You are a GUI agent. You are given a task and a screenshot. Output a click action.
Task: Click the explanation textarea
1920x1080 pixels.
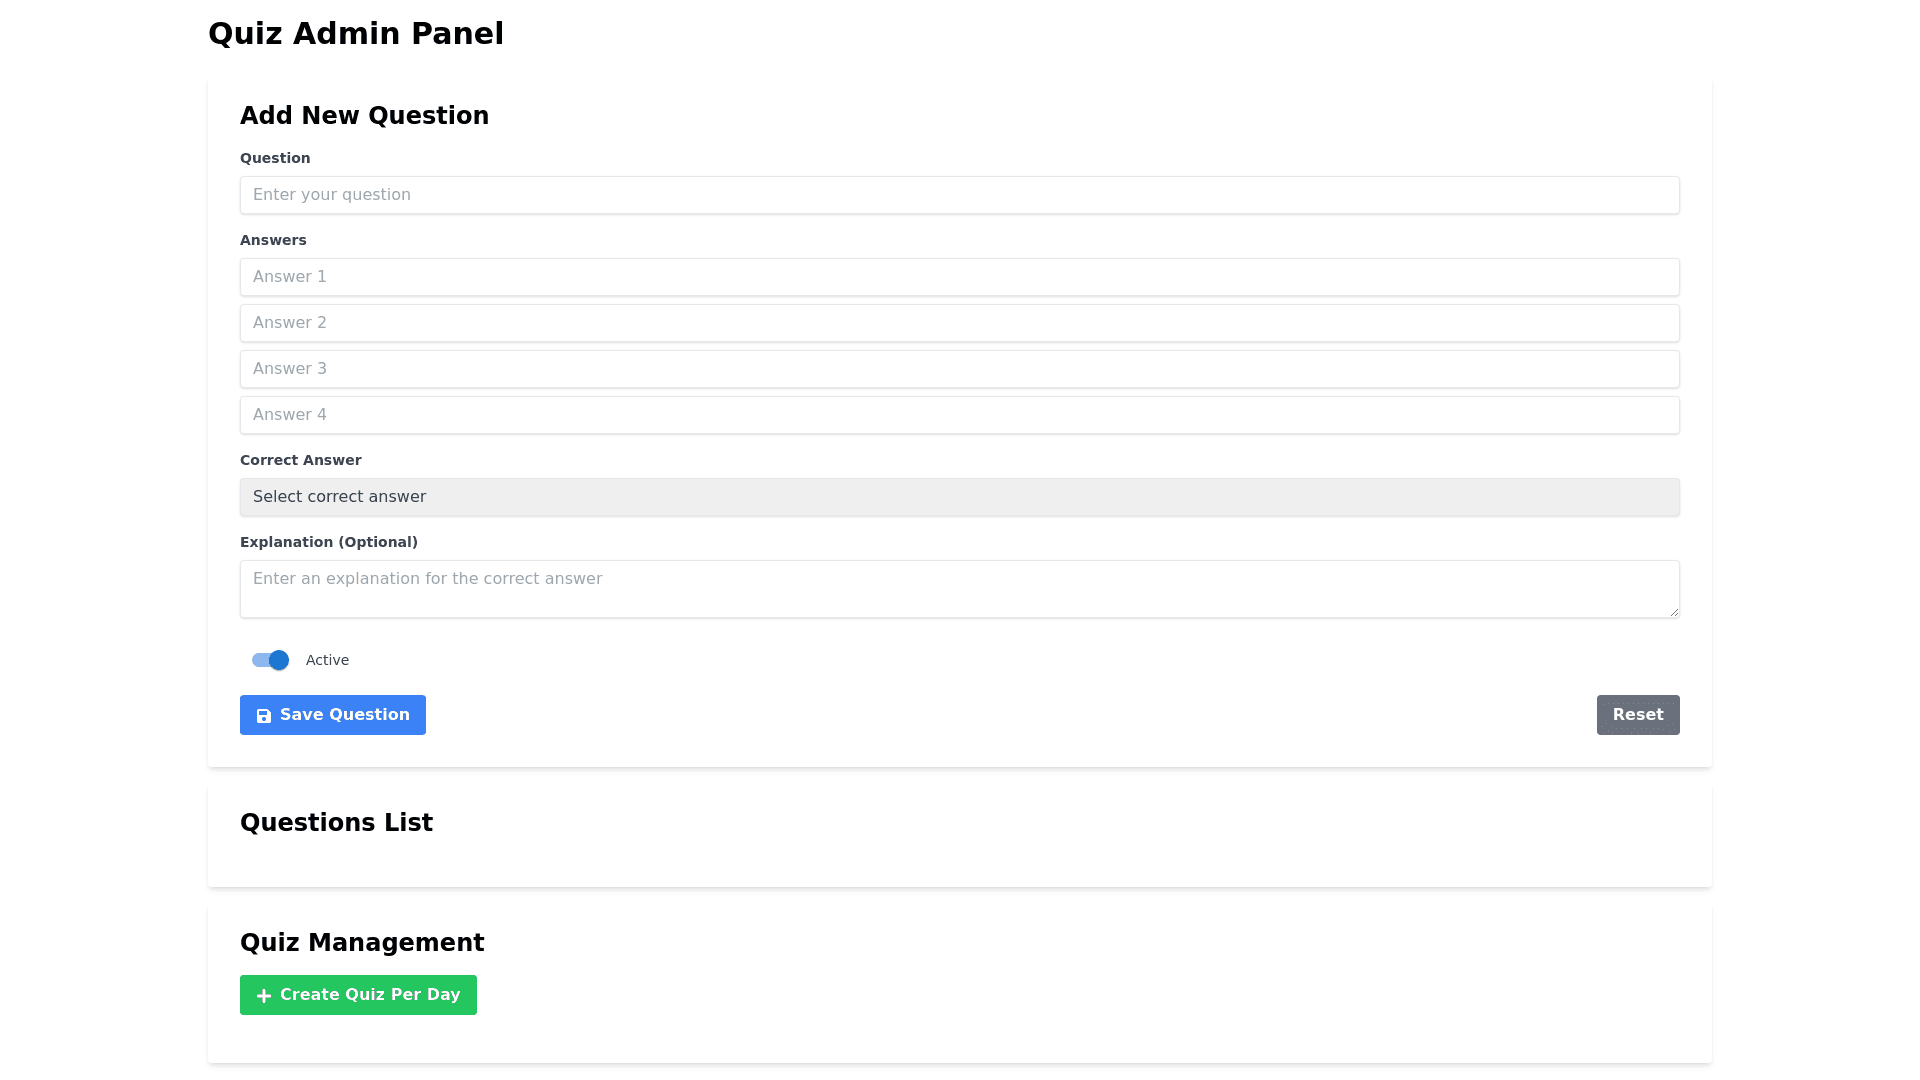tap(959, 589)
